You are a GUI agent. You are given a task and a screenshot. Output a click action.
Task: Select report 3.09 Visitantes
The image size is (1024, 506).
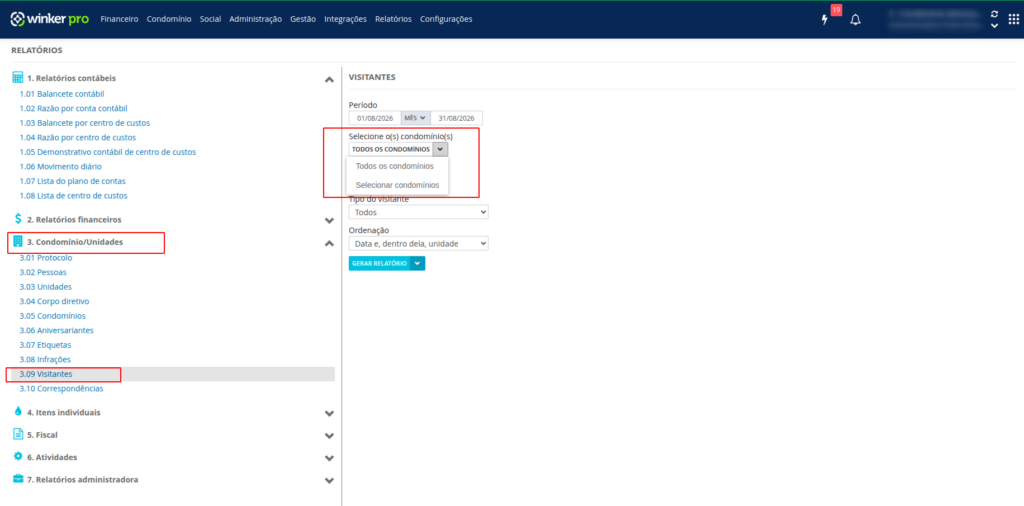46,374
